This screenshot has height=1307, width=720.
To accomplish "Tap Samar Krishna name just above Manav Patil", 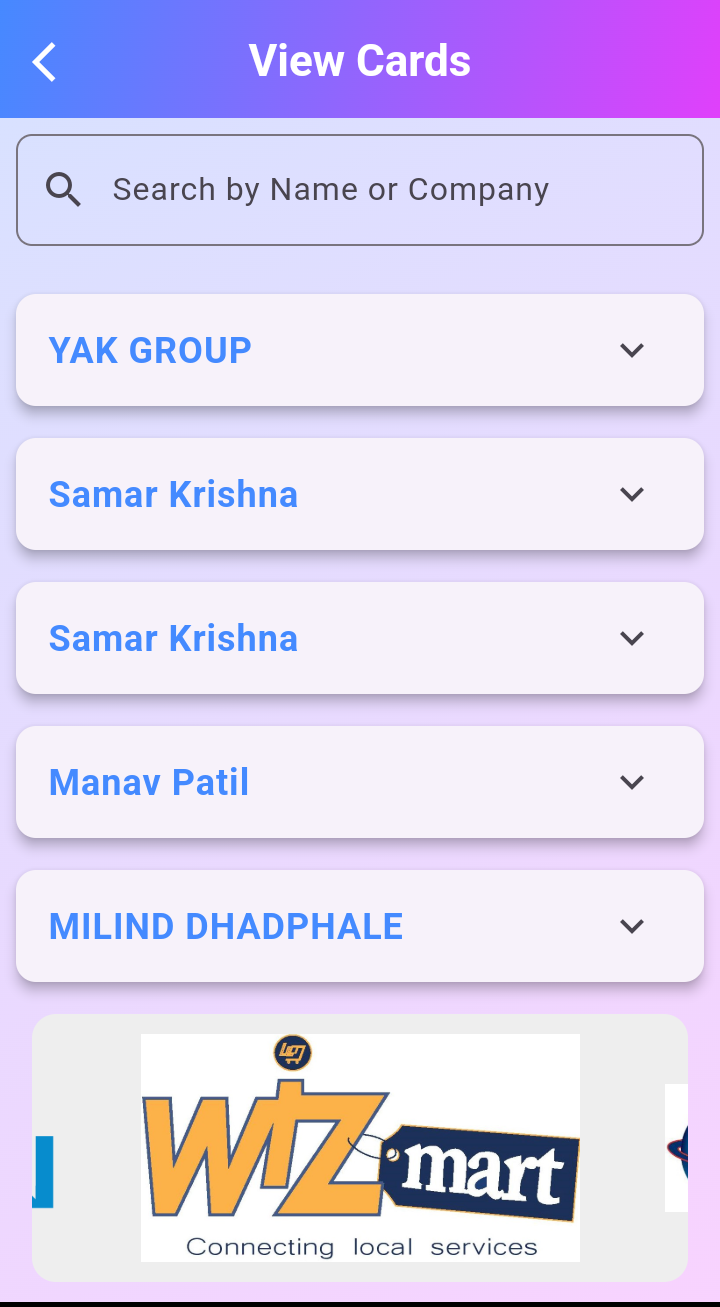I will [x=173, y=638].
